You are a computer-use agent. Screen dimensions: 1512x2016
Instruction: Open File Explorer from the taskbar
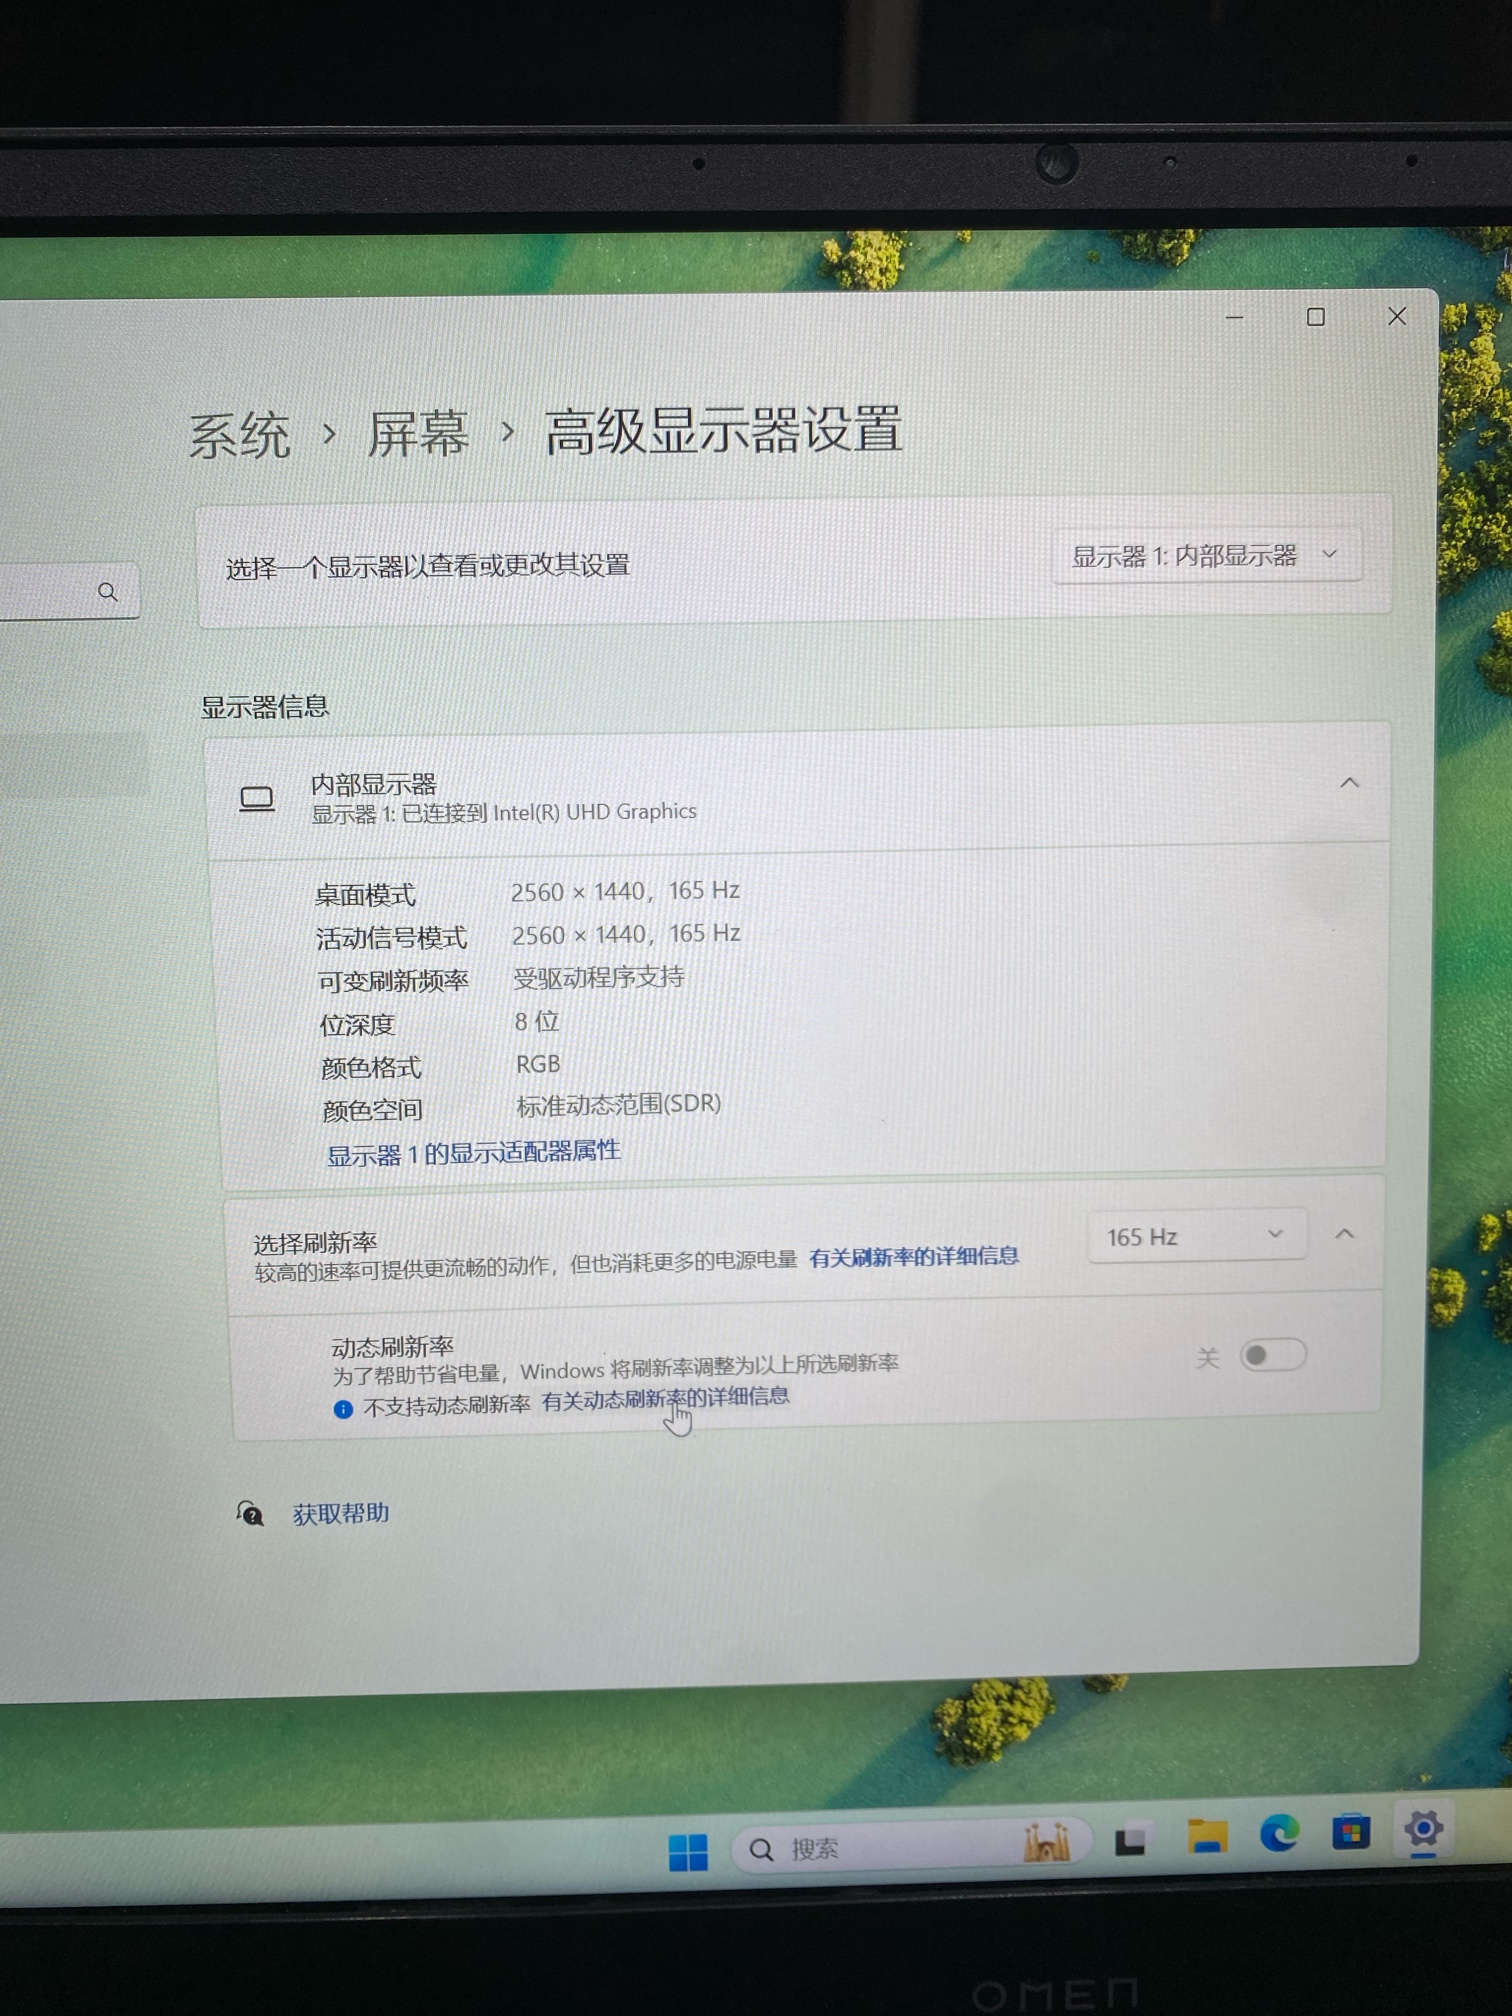click(x=1207, y=1837)
